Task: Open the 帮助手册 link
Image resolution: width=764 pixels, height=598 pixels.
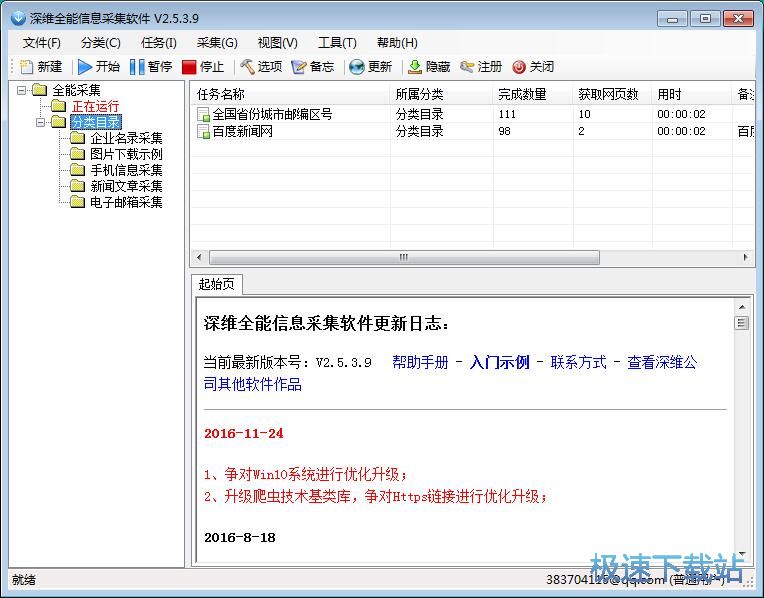Action: [x=420, y=362]
